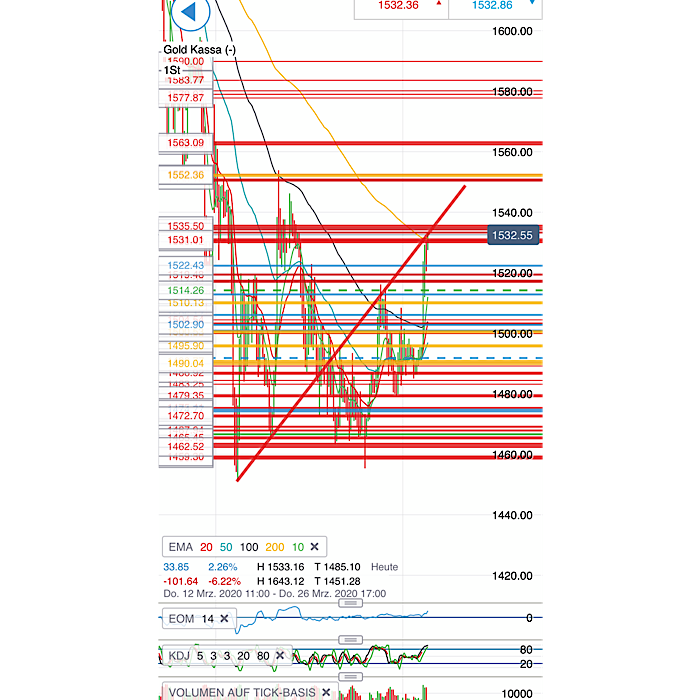The image size is (700, 700).
Task: Select the 1563.09 price level label
Action: pos(186,143)
